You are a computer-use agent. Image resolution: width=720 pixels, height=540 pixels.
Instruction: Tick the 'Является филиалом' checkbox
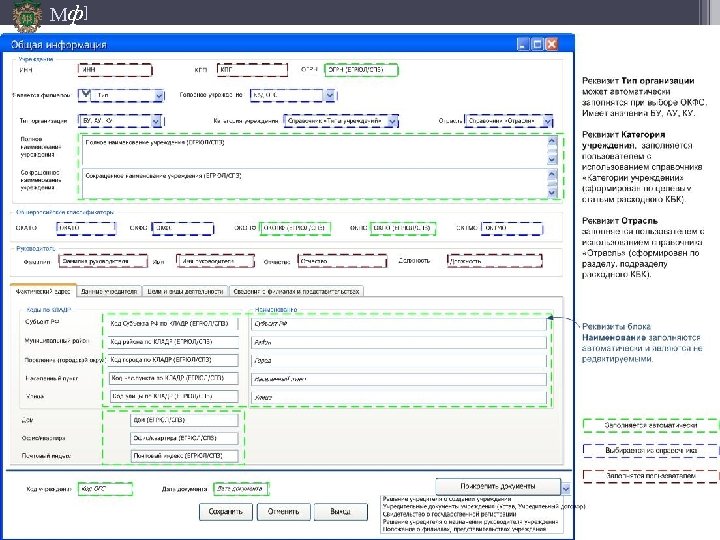point(84,95)
